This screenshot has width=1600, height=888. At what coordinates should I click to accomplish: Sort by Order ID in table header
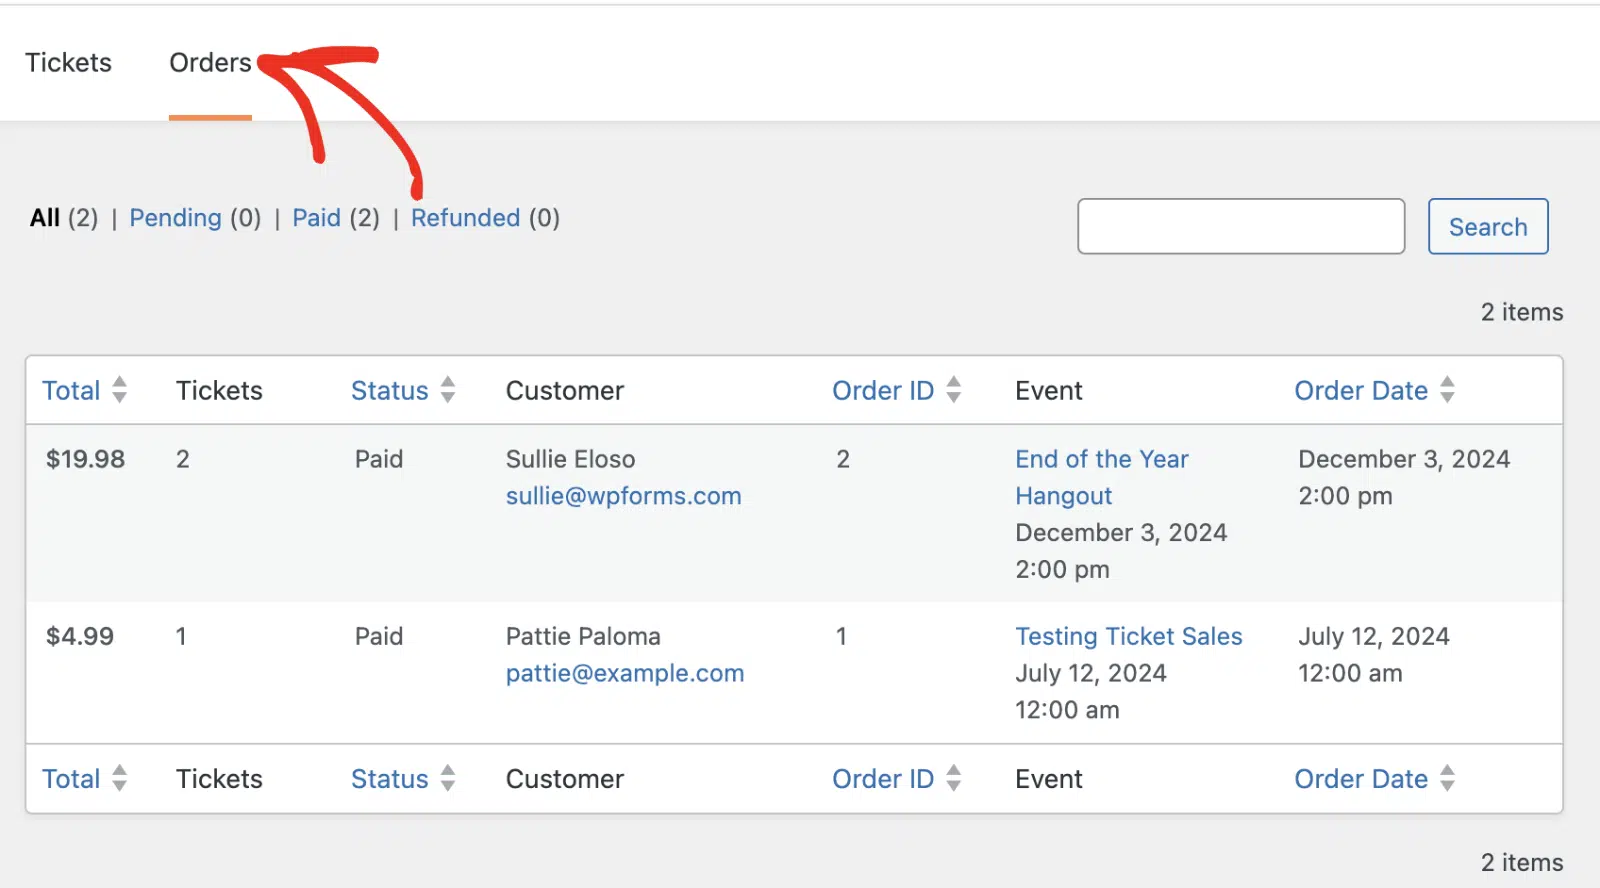pyautogui.click(x=883, y=390)
